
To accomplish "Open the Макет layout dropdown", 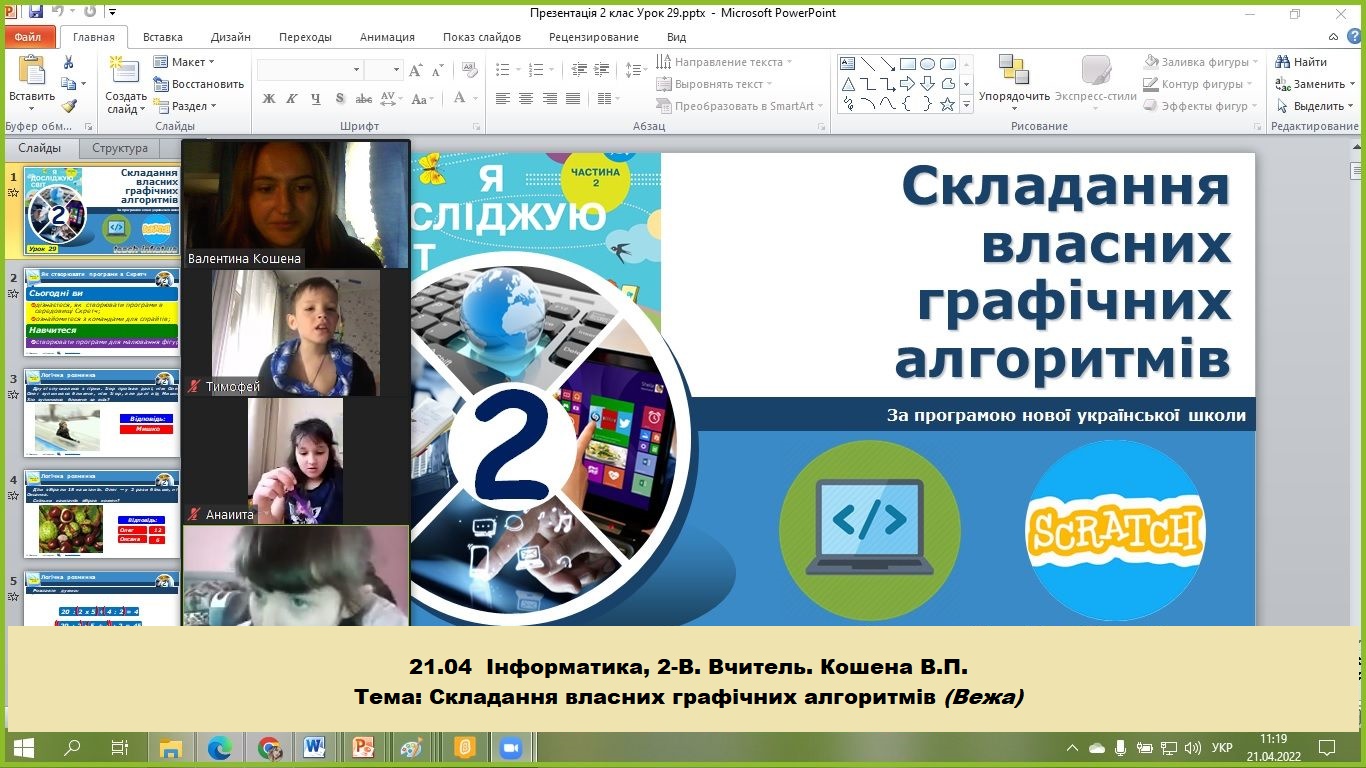I will pos(187,62).
